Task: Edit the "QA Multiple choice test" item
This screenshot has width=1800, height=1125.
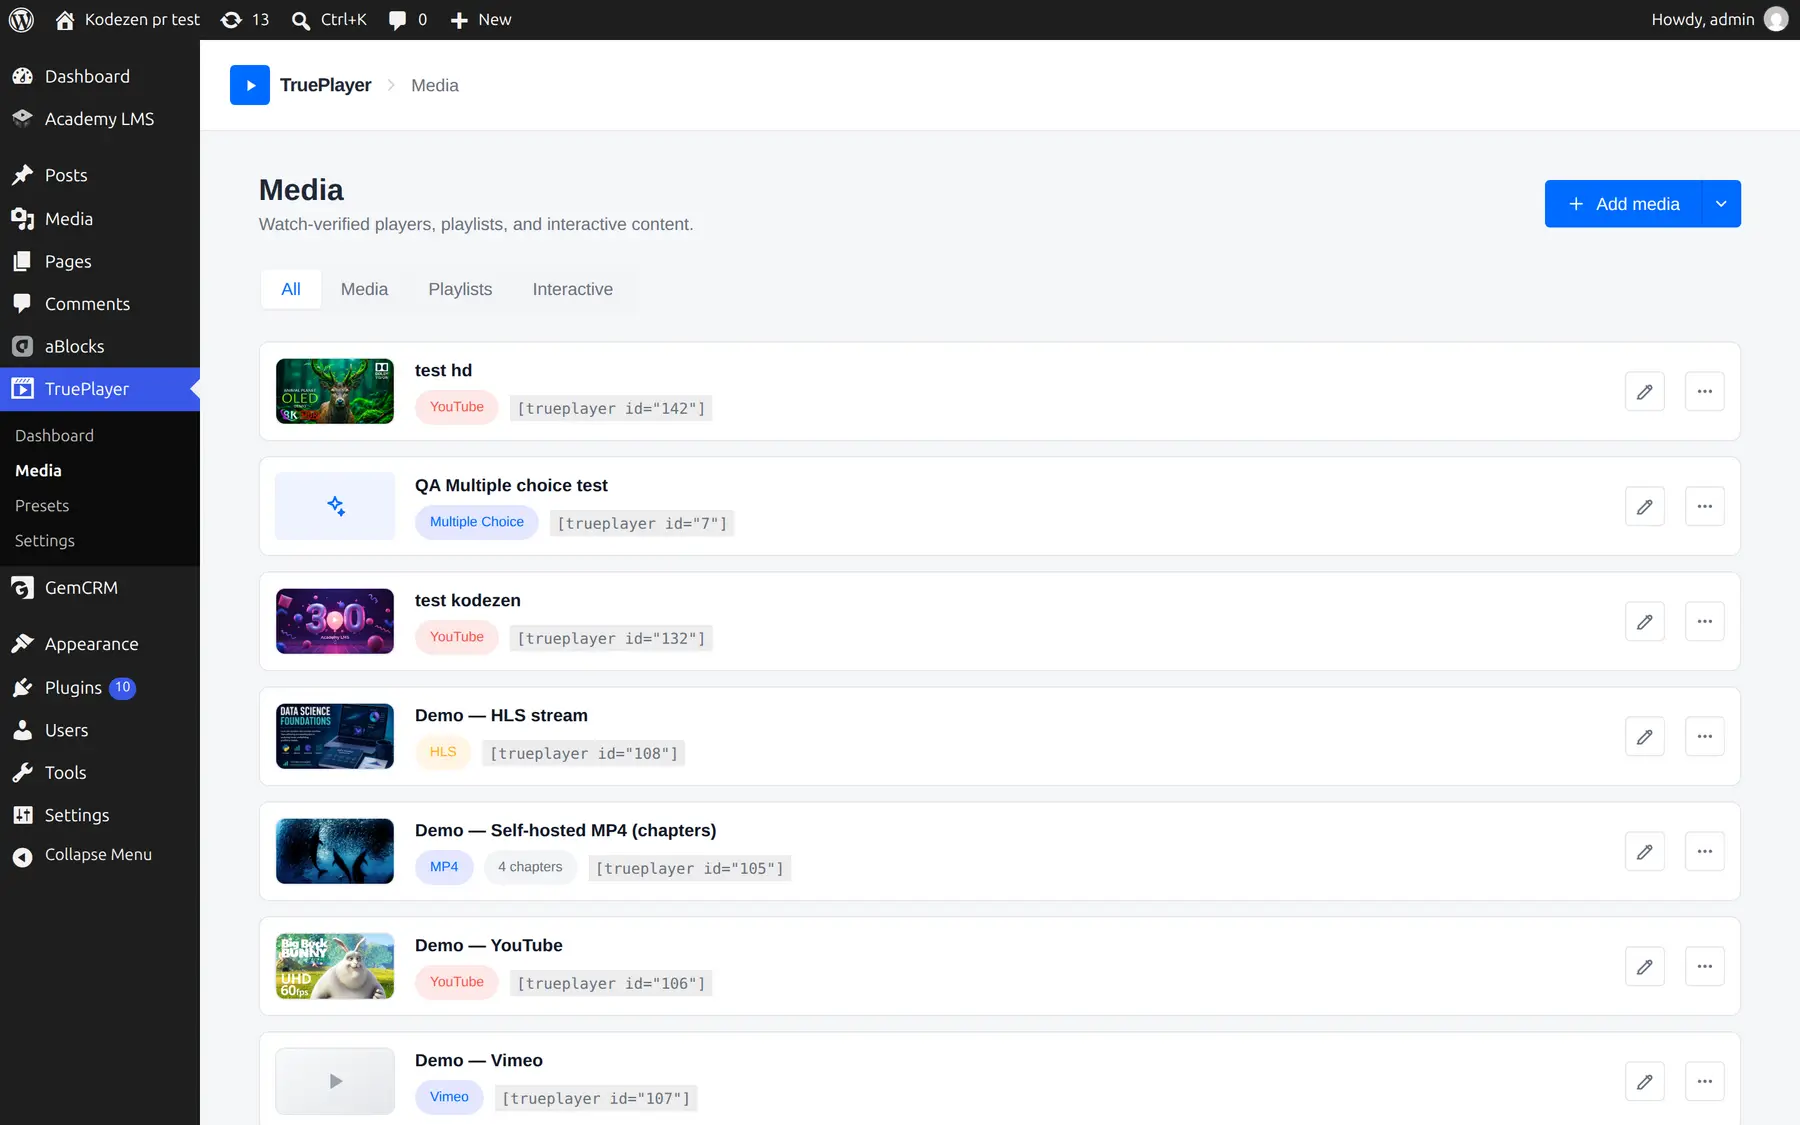Action: click(x=1645, y=507)
